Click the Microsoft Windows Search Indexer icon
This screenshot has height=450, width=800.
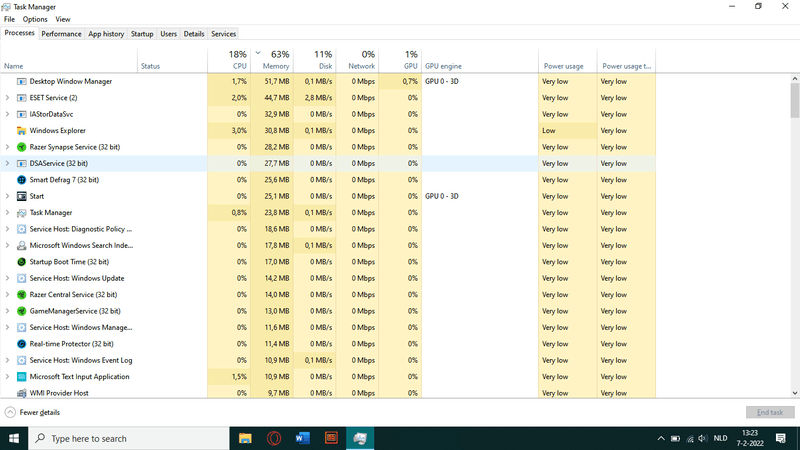point(21,245)
